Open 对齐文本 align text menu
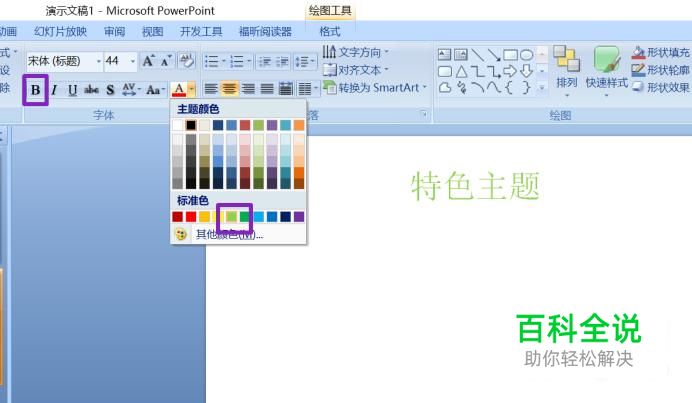This screenshot has height=403, width=692. pos(356,70)
